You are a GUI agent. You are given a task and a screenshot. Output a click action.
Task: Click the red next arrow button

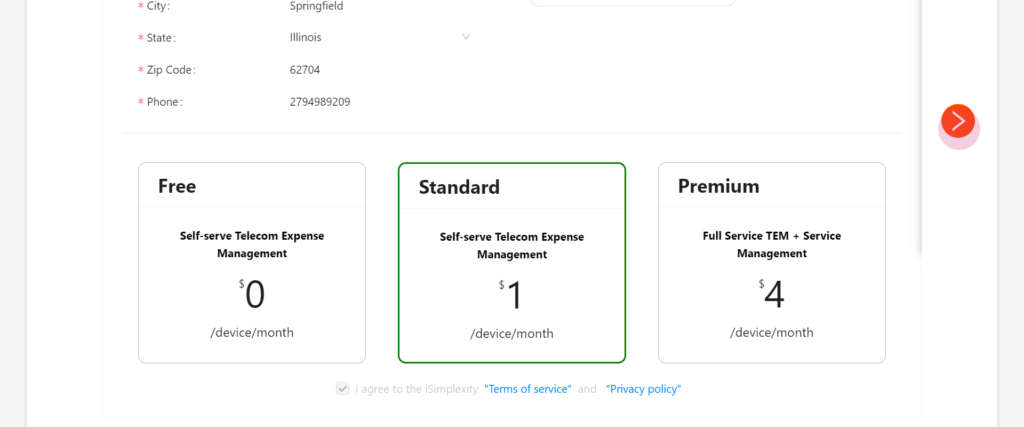[x=958, y=121]
